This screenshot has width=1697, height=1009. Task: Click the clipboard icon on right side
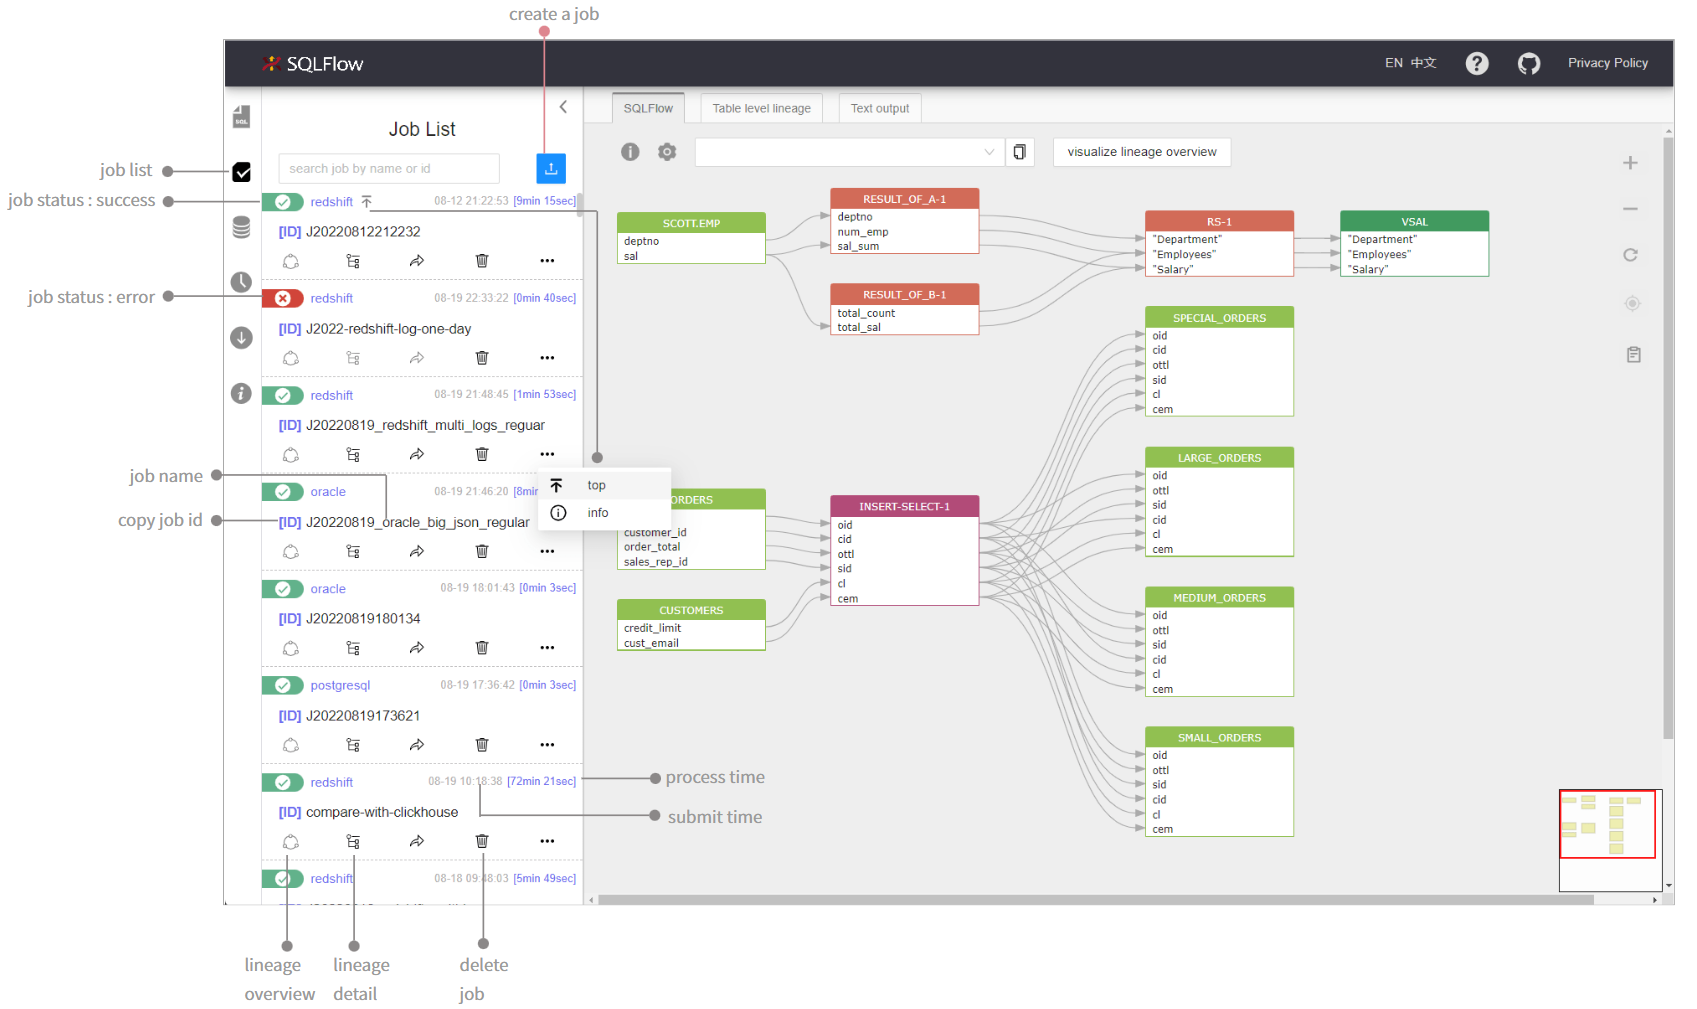coord(1633,354)
